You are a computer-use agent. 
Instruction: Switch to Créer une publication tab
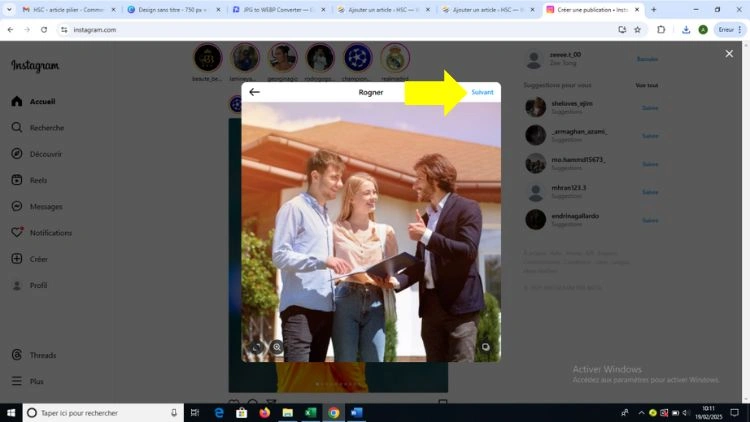point(593,10)
